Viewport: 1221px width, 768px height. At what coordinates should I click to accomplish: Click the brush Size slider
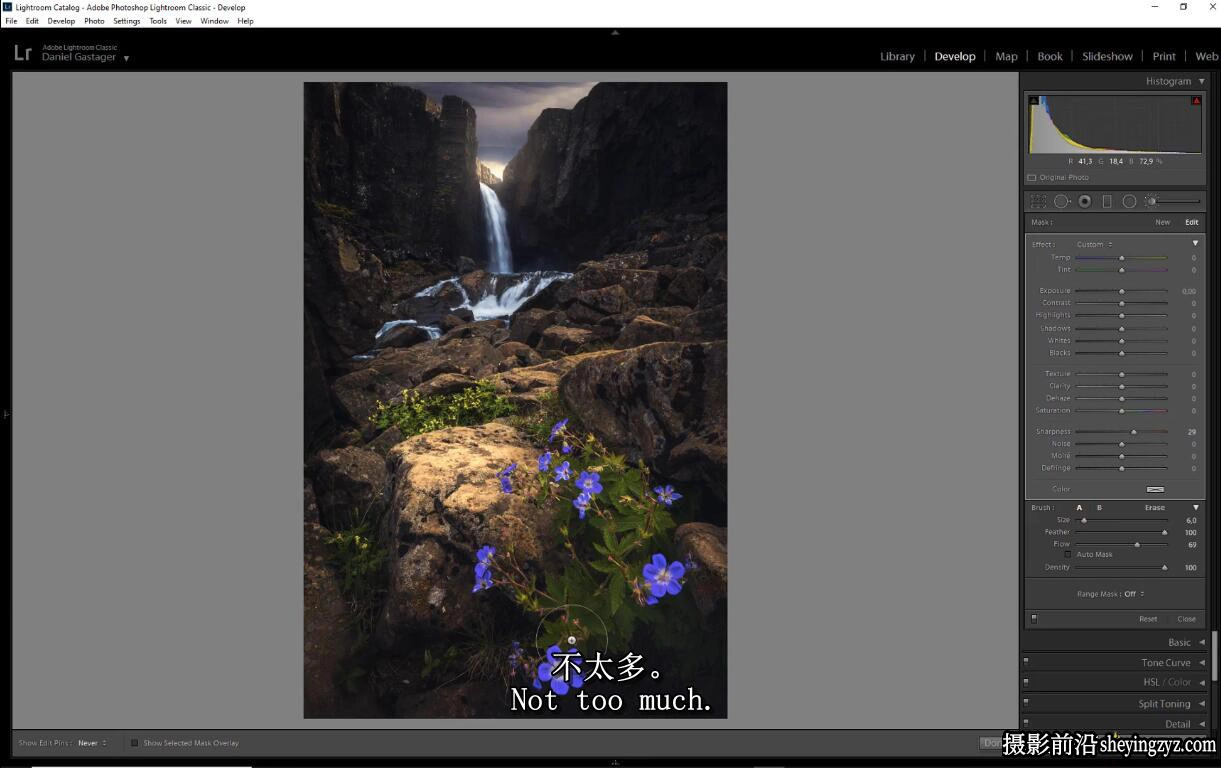(1121, 520)
